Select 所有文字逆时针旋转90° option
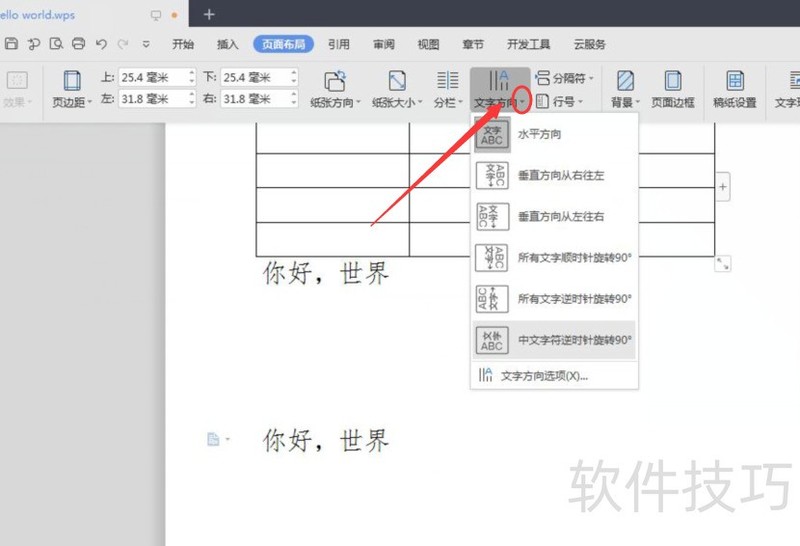The height and width of the screenshot is (546, 800). pyautogui.click(x=555, y=299)
